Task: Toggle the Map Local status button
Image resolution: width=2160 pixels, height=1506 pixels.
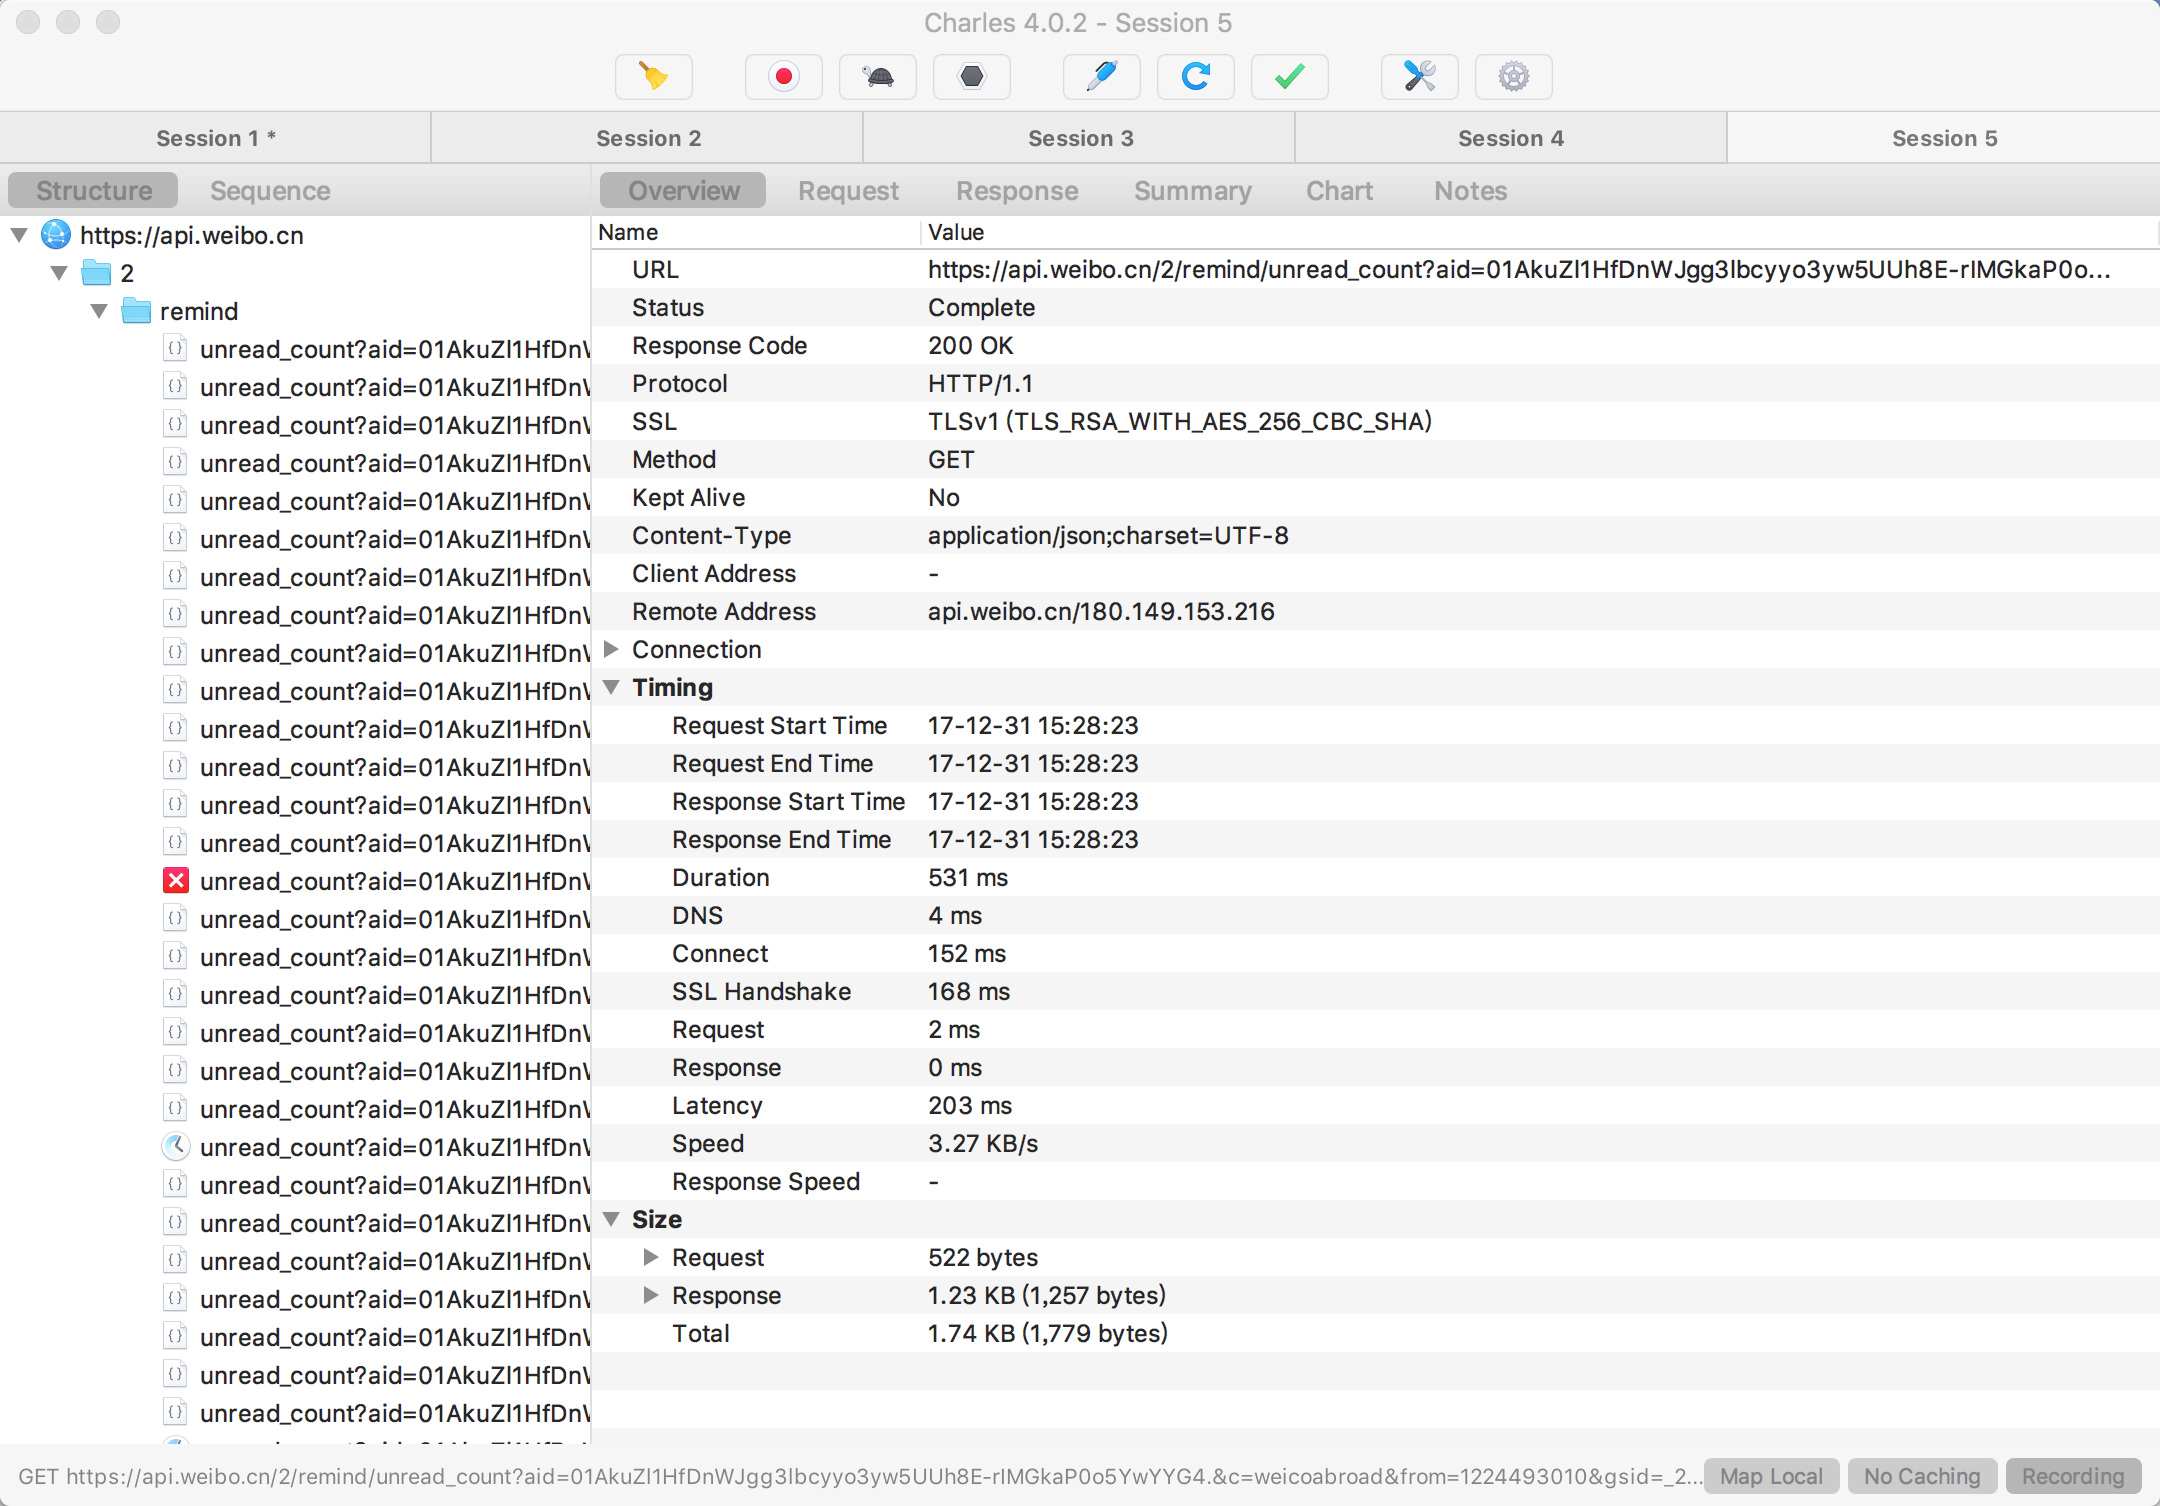Action: (1771, 1476)
